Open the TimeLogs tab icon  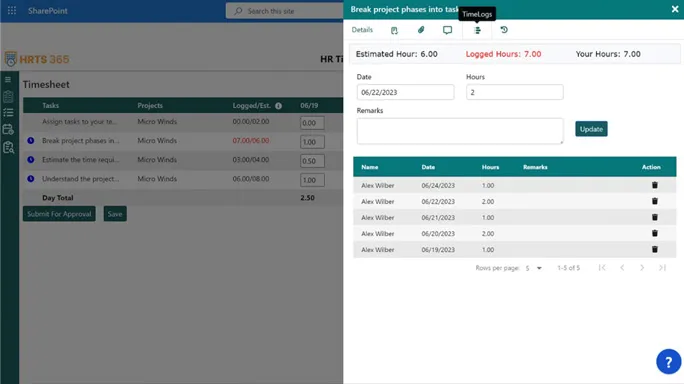477,30
